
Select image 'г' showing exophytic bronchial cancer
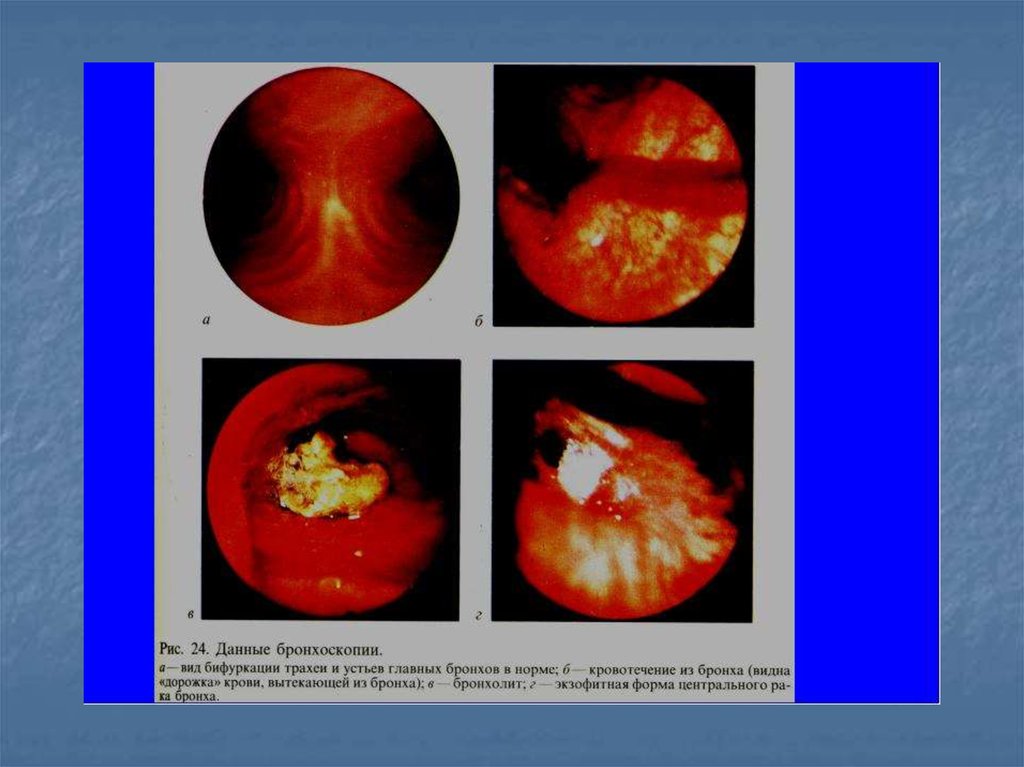point(623,490)
